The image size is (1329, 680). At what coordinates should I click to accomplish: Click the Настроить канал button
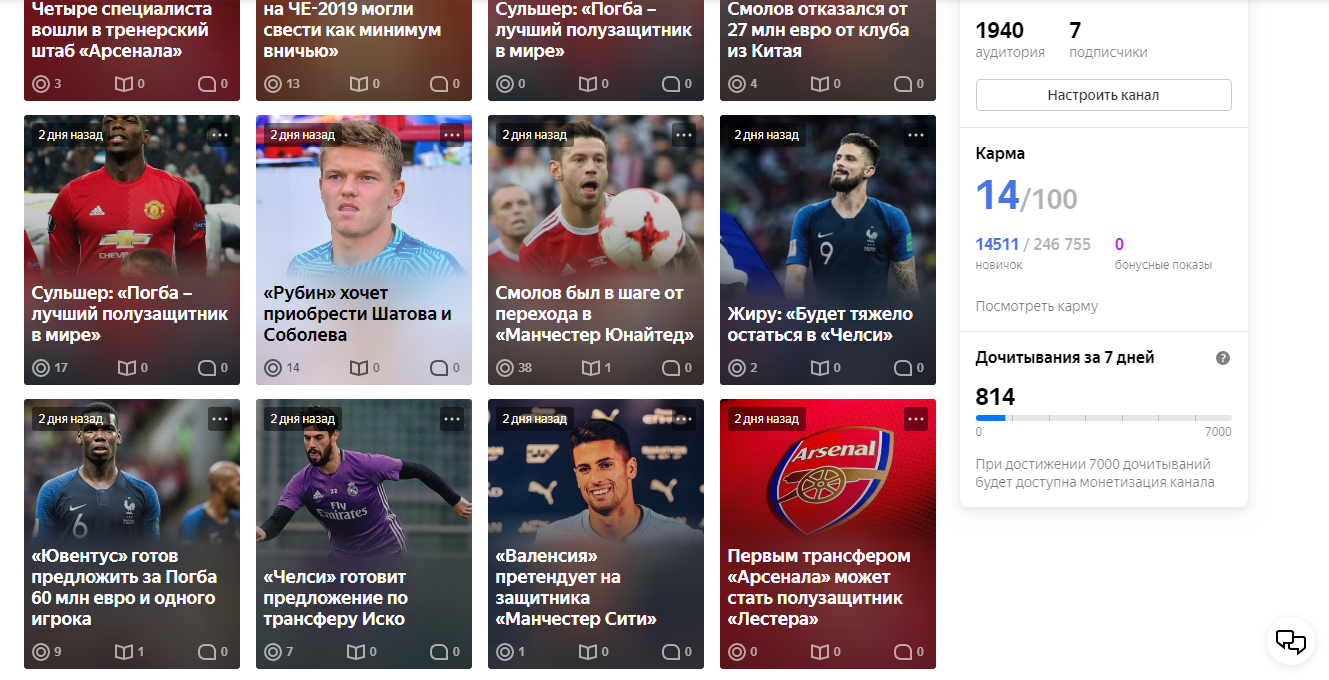pyautogui.click(x=1103, y=95)
